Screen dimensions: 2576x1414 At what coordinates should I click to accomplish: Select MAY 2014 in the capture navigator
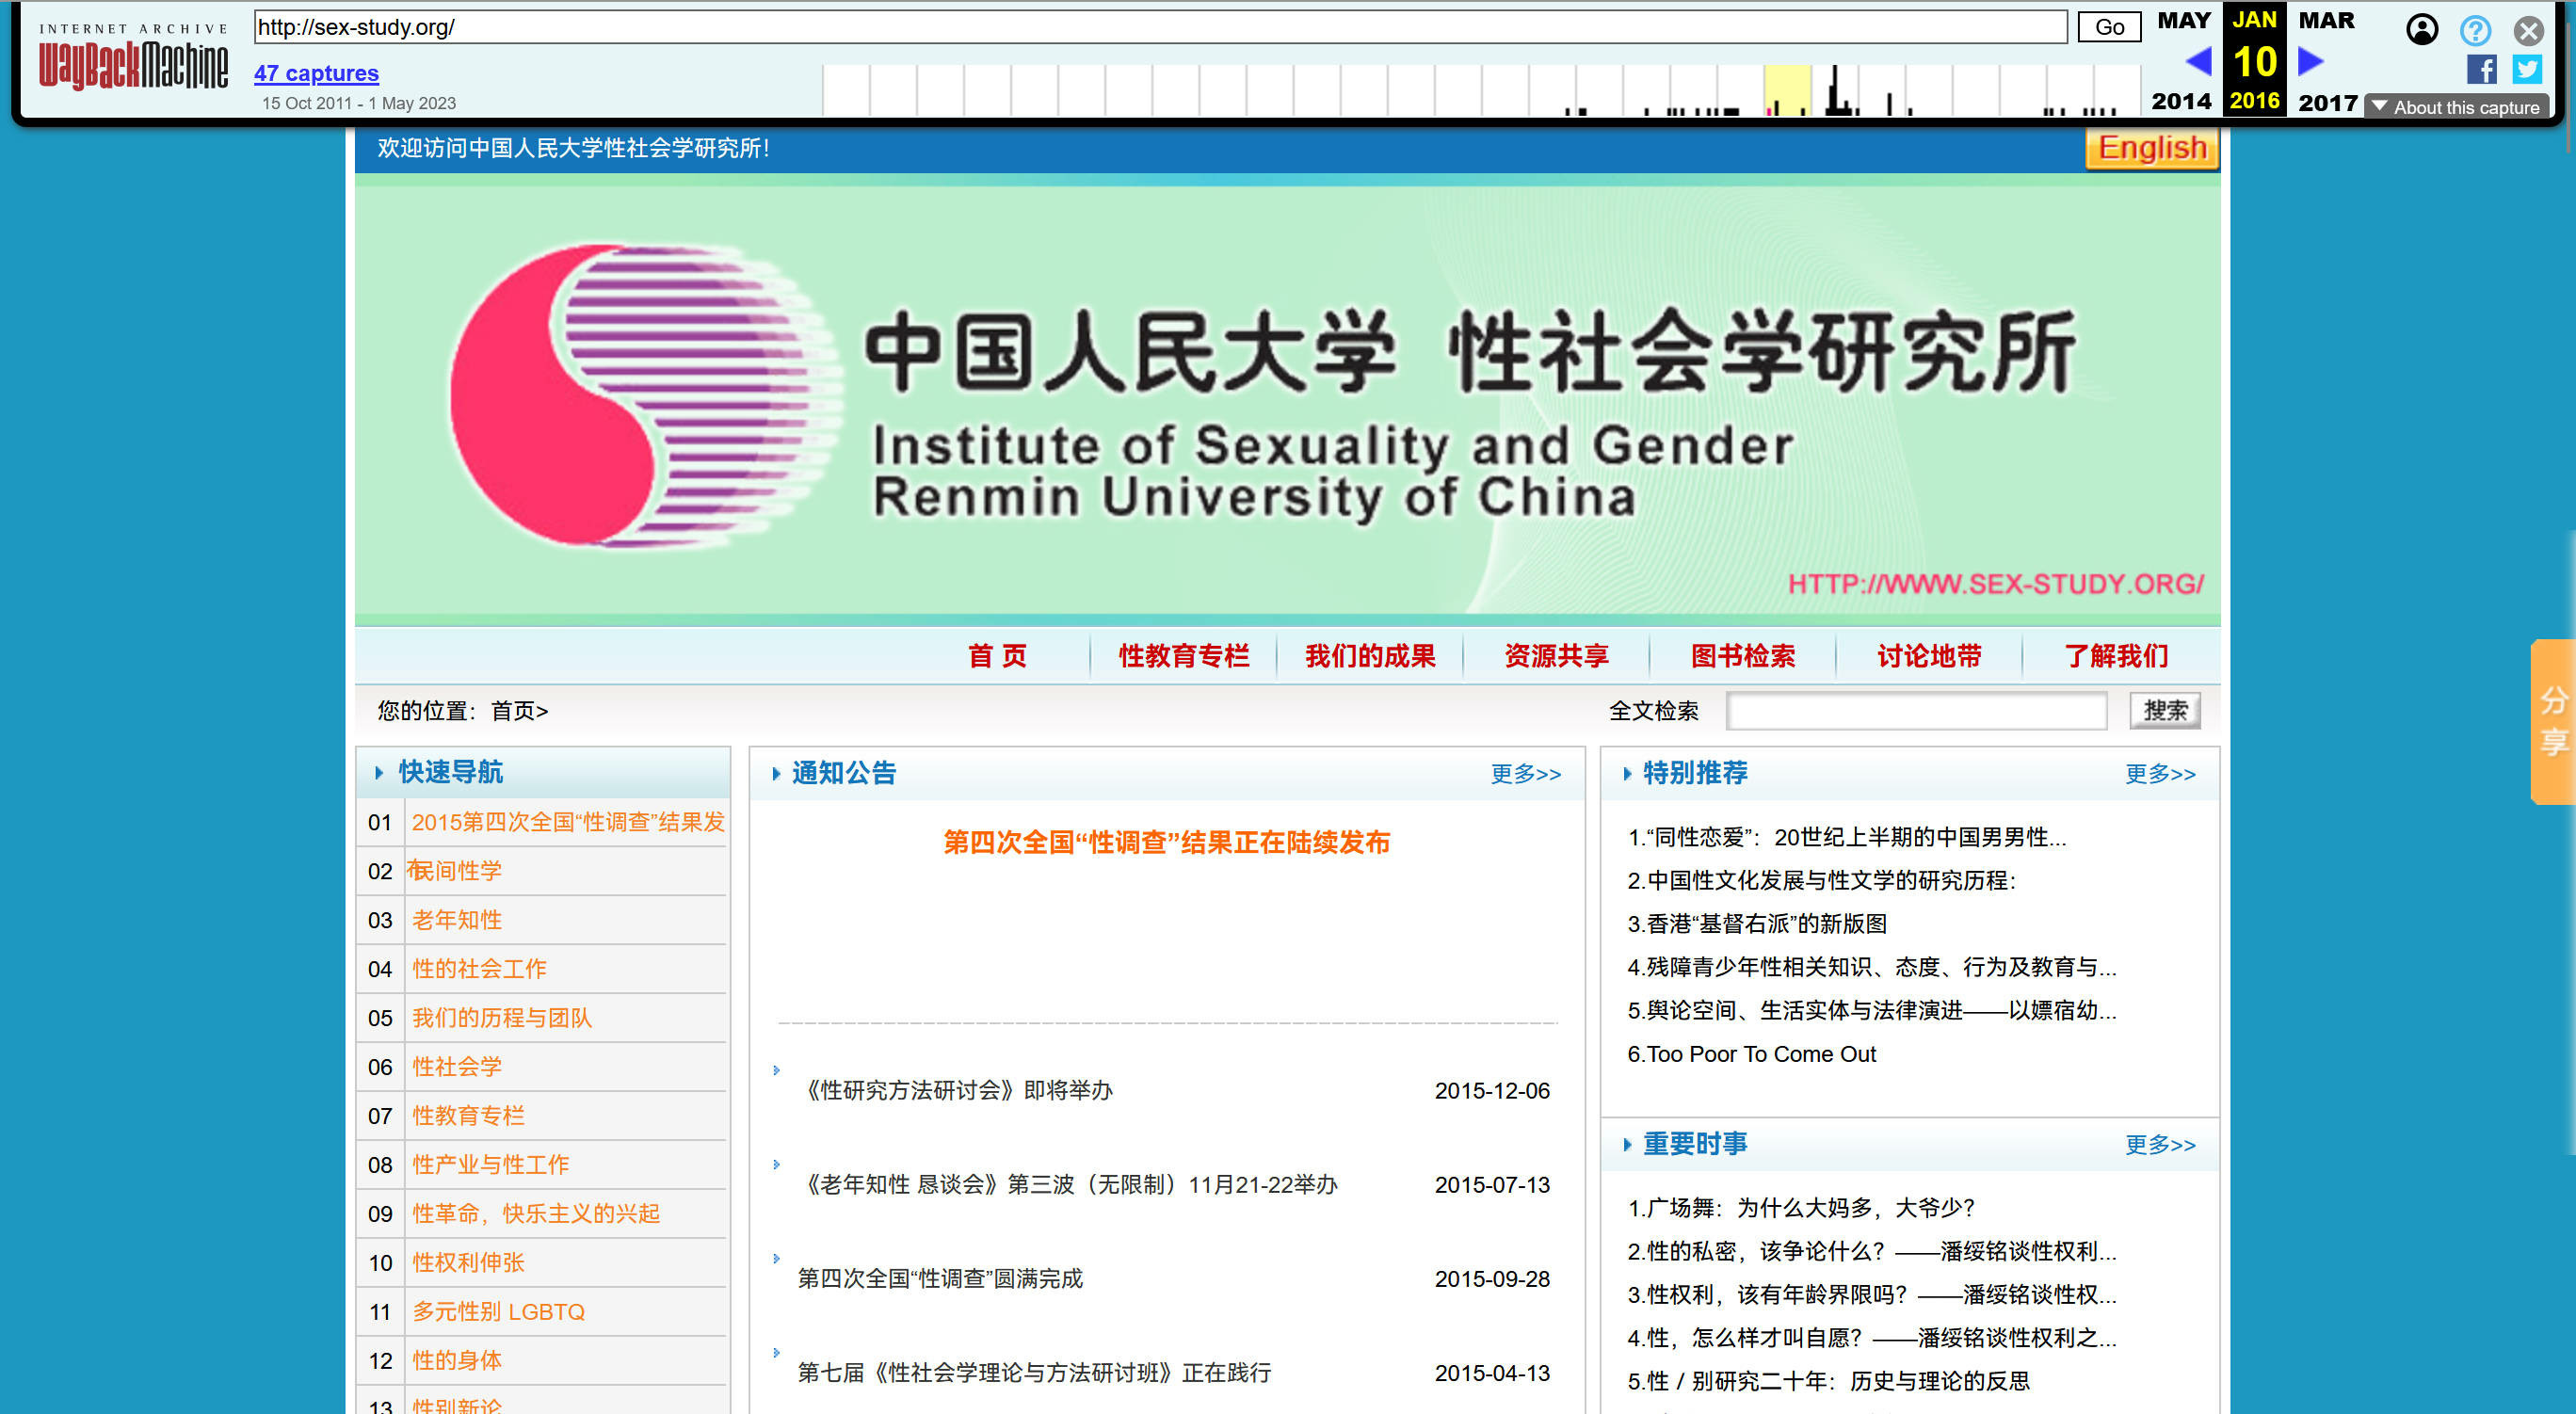2183,60
